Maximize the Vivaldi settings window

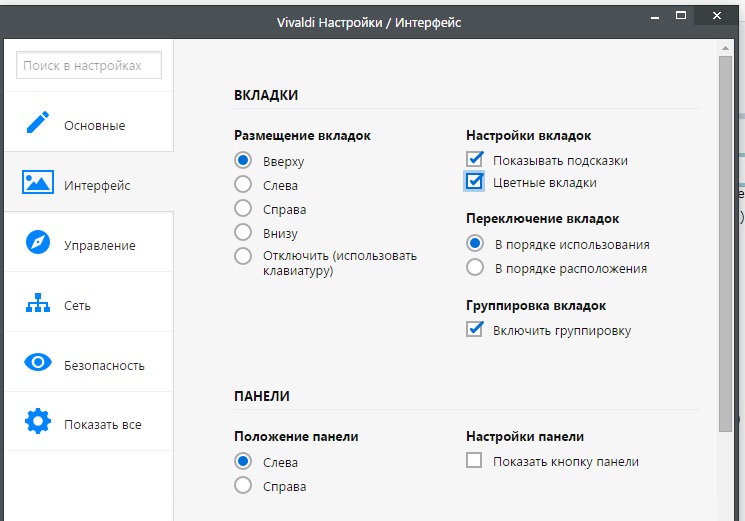tap(681, 16)
